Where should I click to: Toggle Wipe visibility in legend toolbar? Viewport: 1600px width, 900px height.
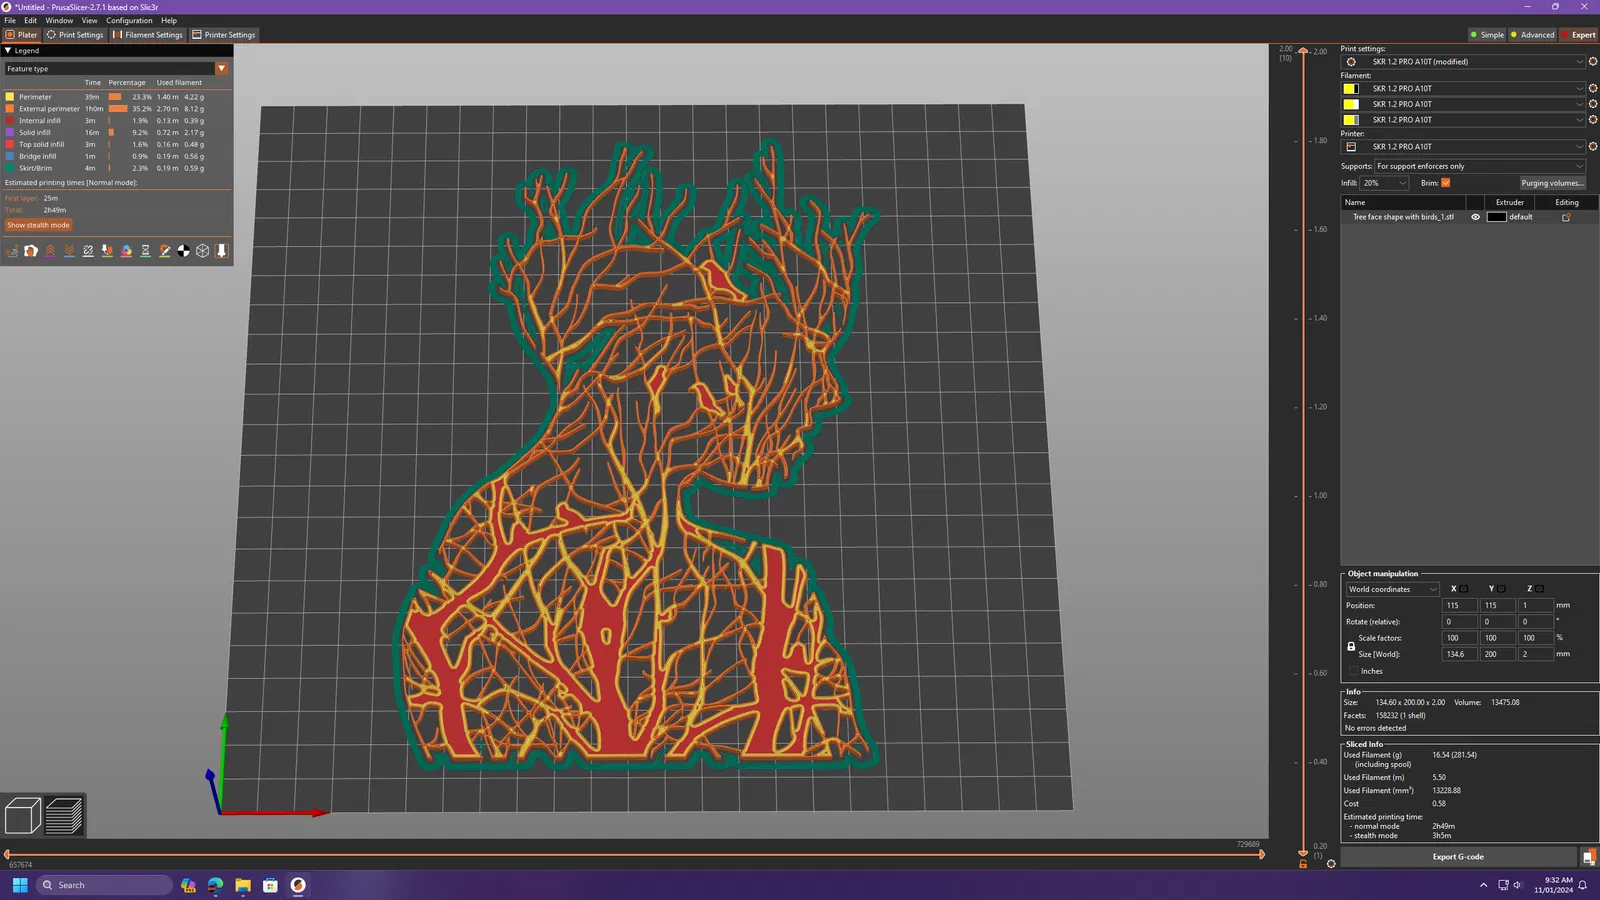[x=31, y=251]
